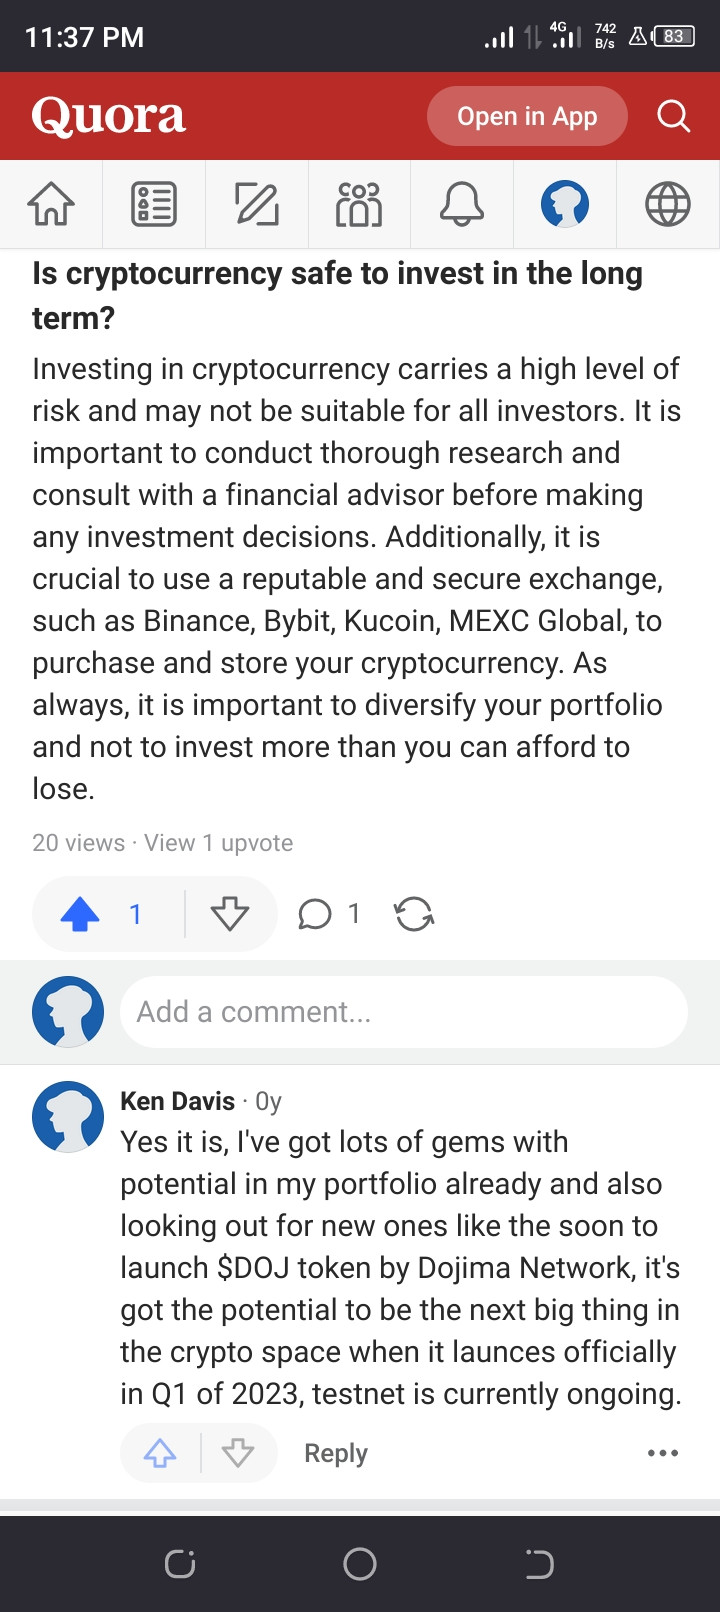Open profile avatar in navigation bar
Viewport: 720px width, 1612px height.
tap(565, 204)
